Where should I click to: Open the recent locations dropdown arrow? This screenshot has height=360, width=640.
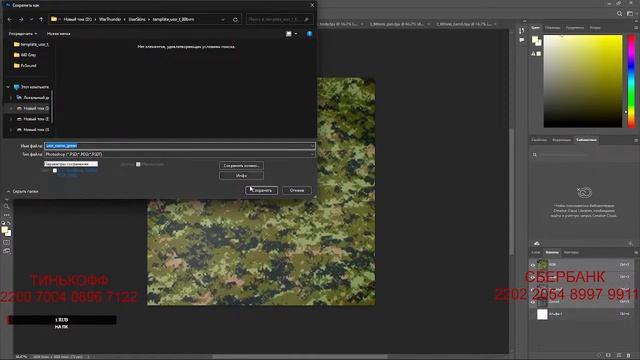click(31, 19)
